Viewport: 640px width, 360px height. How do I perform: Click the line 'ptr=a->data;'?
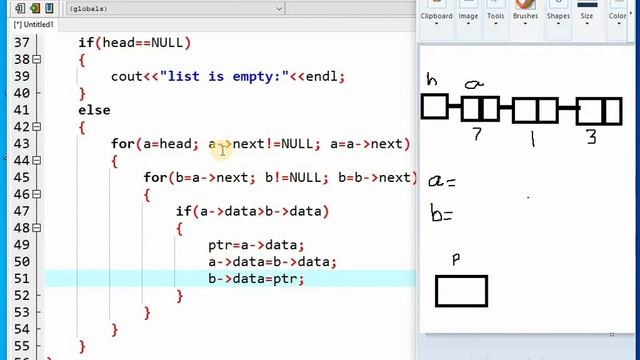[256, 245]
